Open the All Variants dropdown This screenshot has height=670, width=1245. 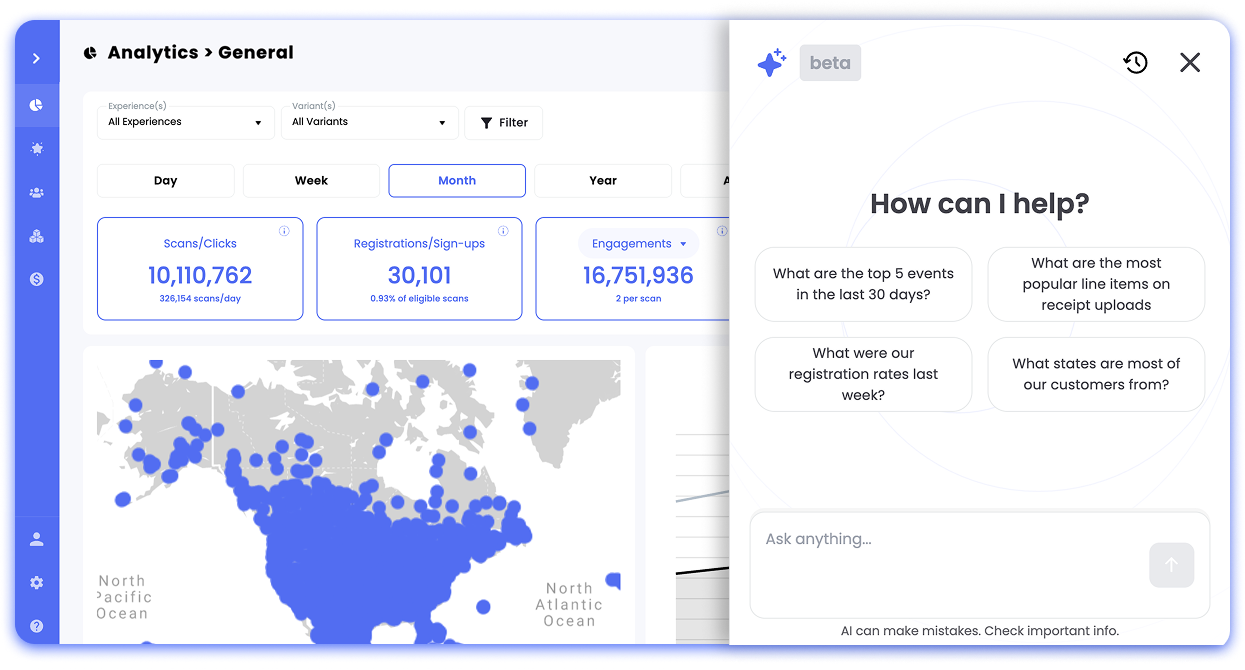coord(369,122)
